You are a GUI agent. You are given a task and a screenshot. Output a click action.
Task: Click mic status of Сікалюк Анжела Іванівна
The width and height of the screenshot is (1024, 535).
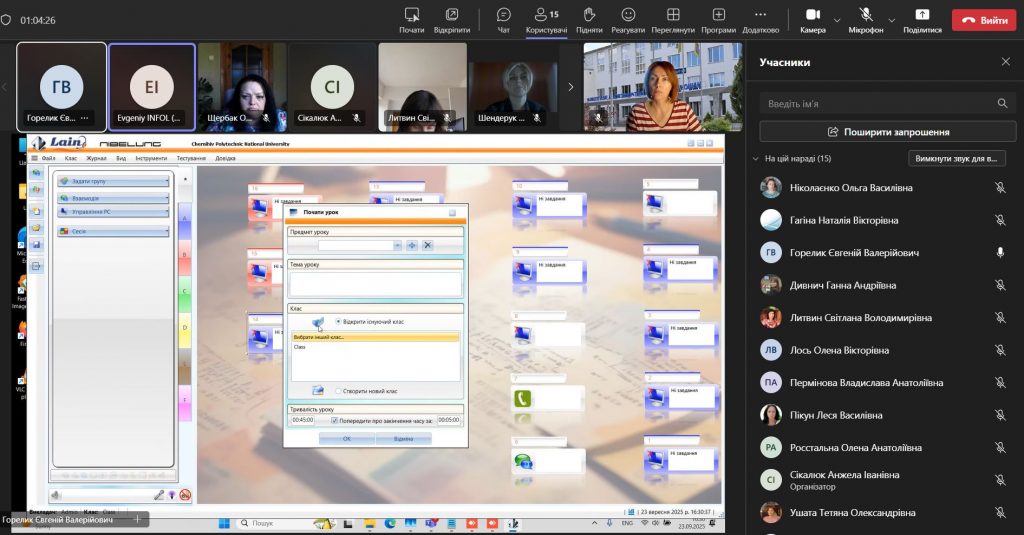coord(1000,479)
